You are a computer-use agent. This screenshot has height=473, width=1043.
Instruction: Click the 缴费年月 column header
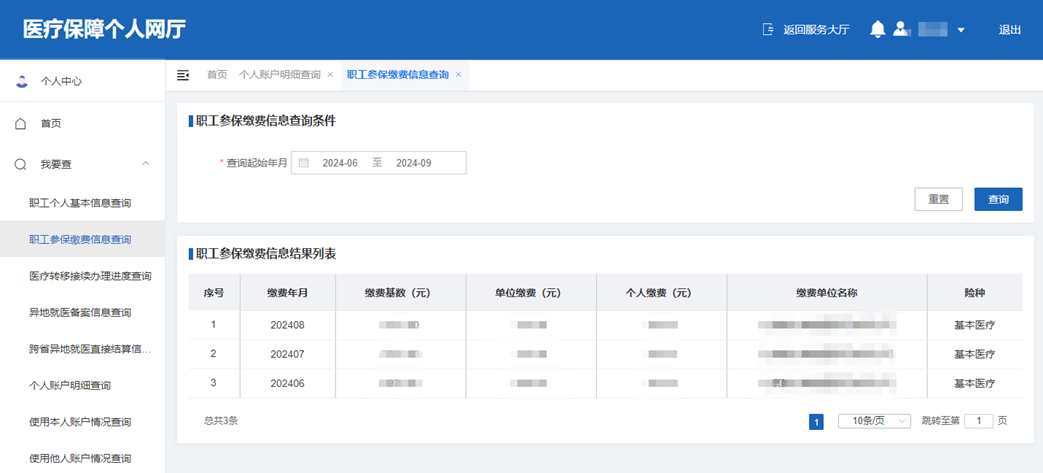tap(287, 292)
